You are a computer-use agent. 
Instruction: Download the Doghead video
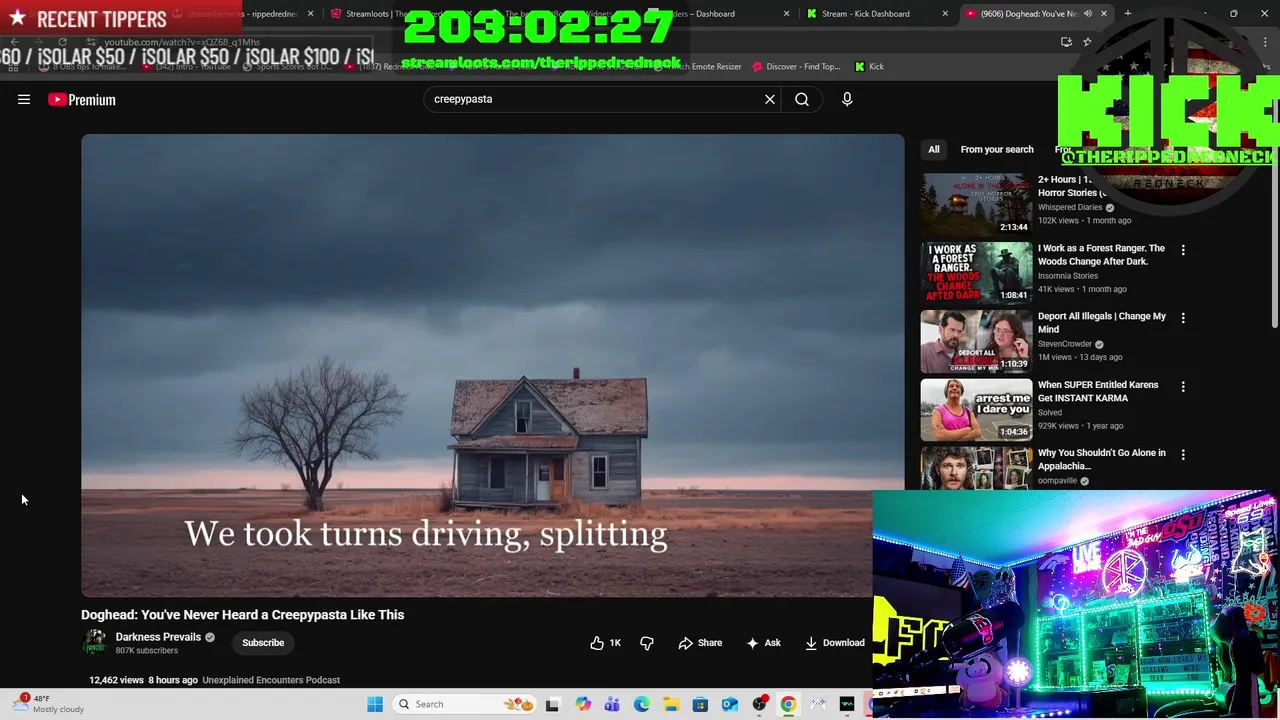point(835,643)
